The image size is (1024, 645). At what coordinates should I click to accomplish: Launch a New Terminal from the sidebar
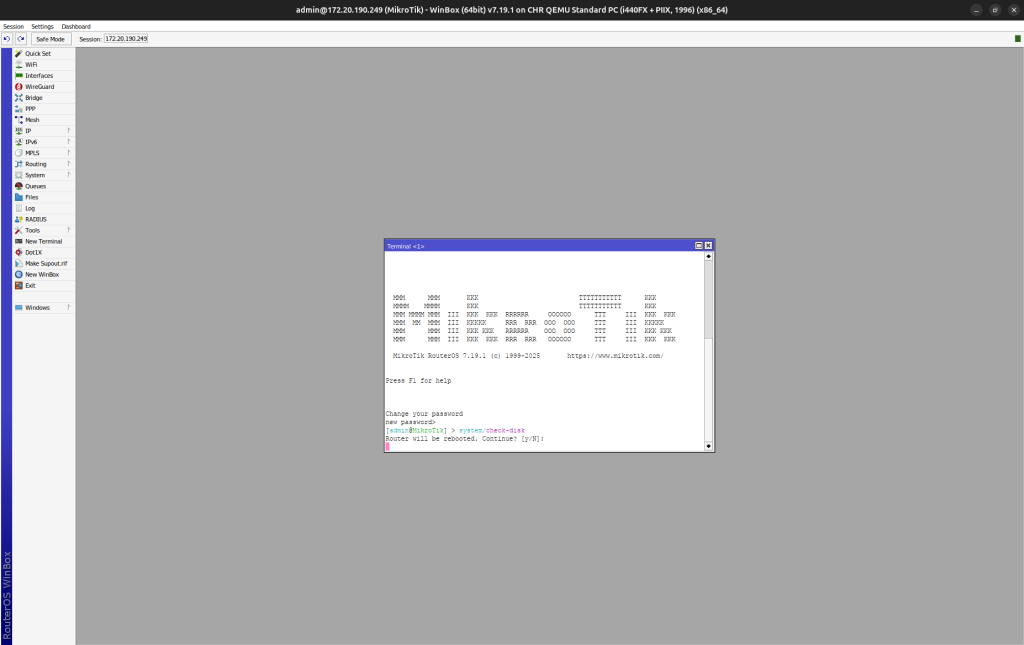point(43,242)
